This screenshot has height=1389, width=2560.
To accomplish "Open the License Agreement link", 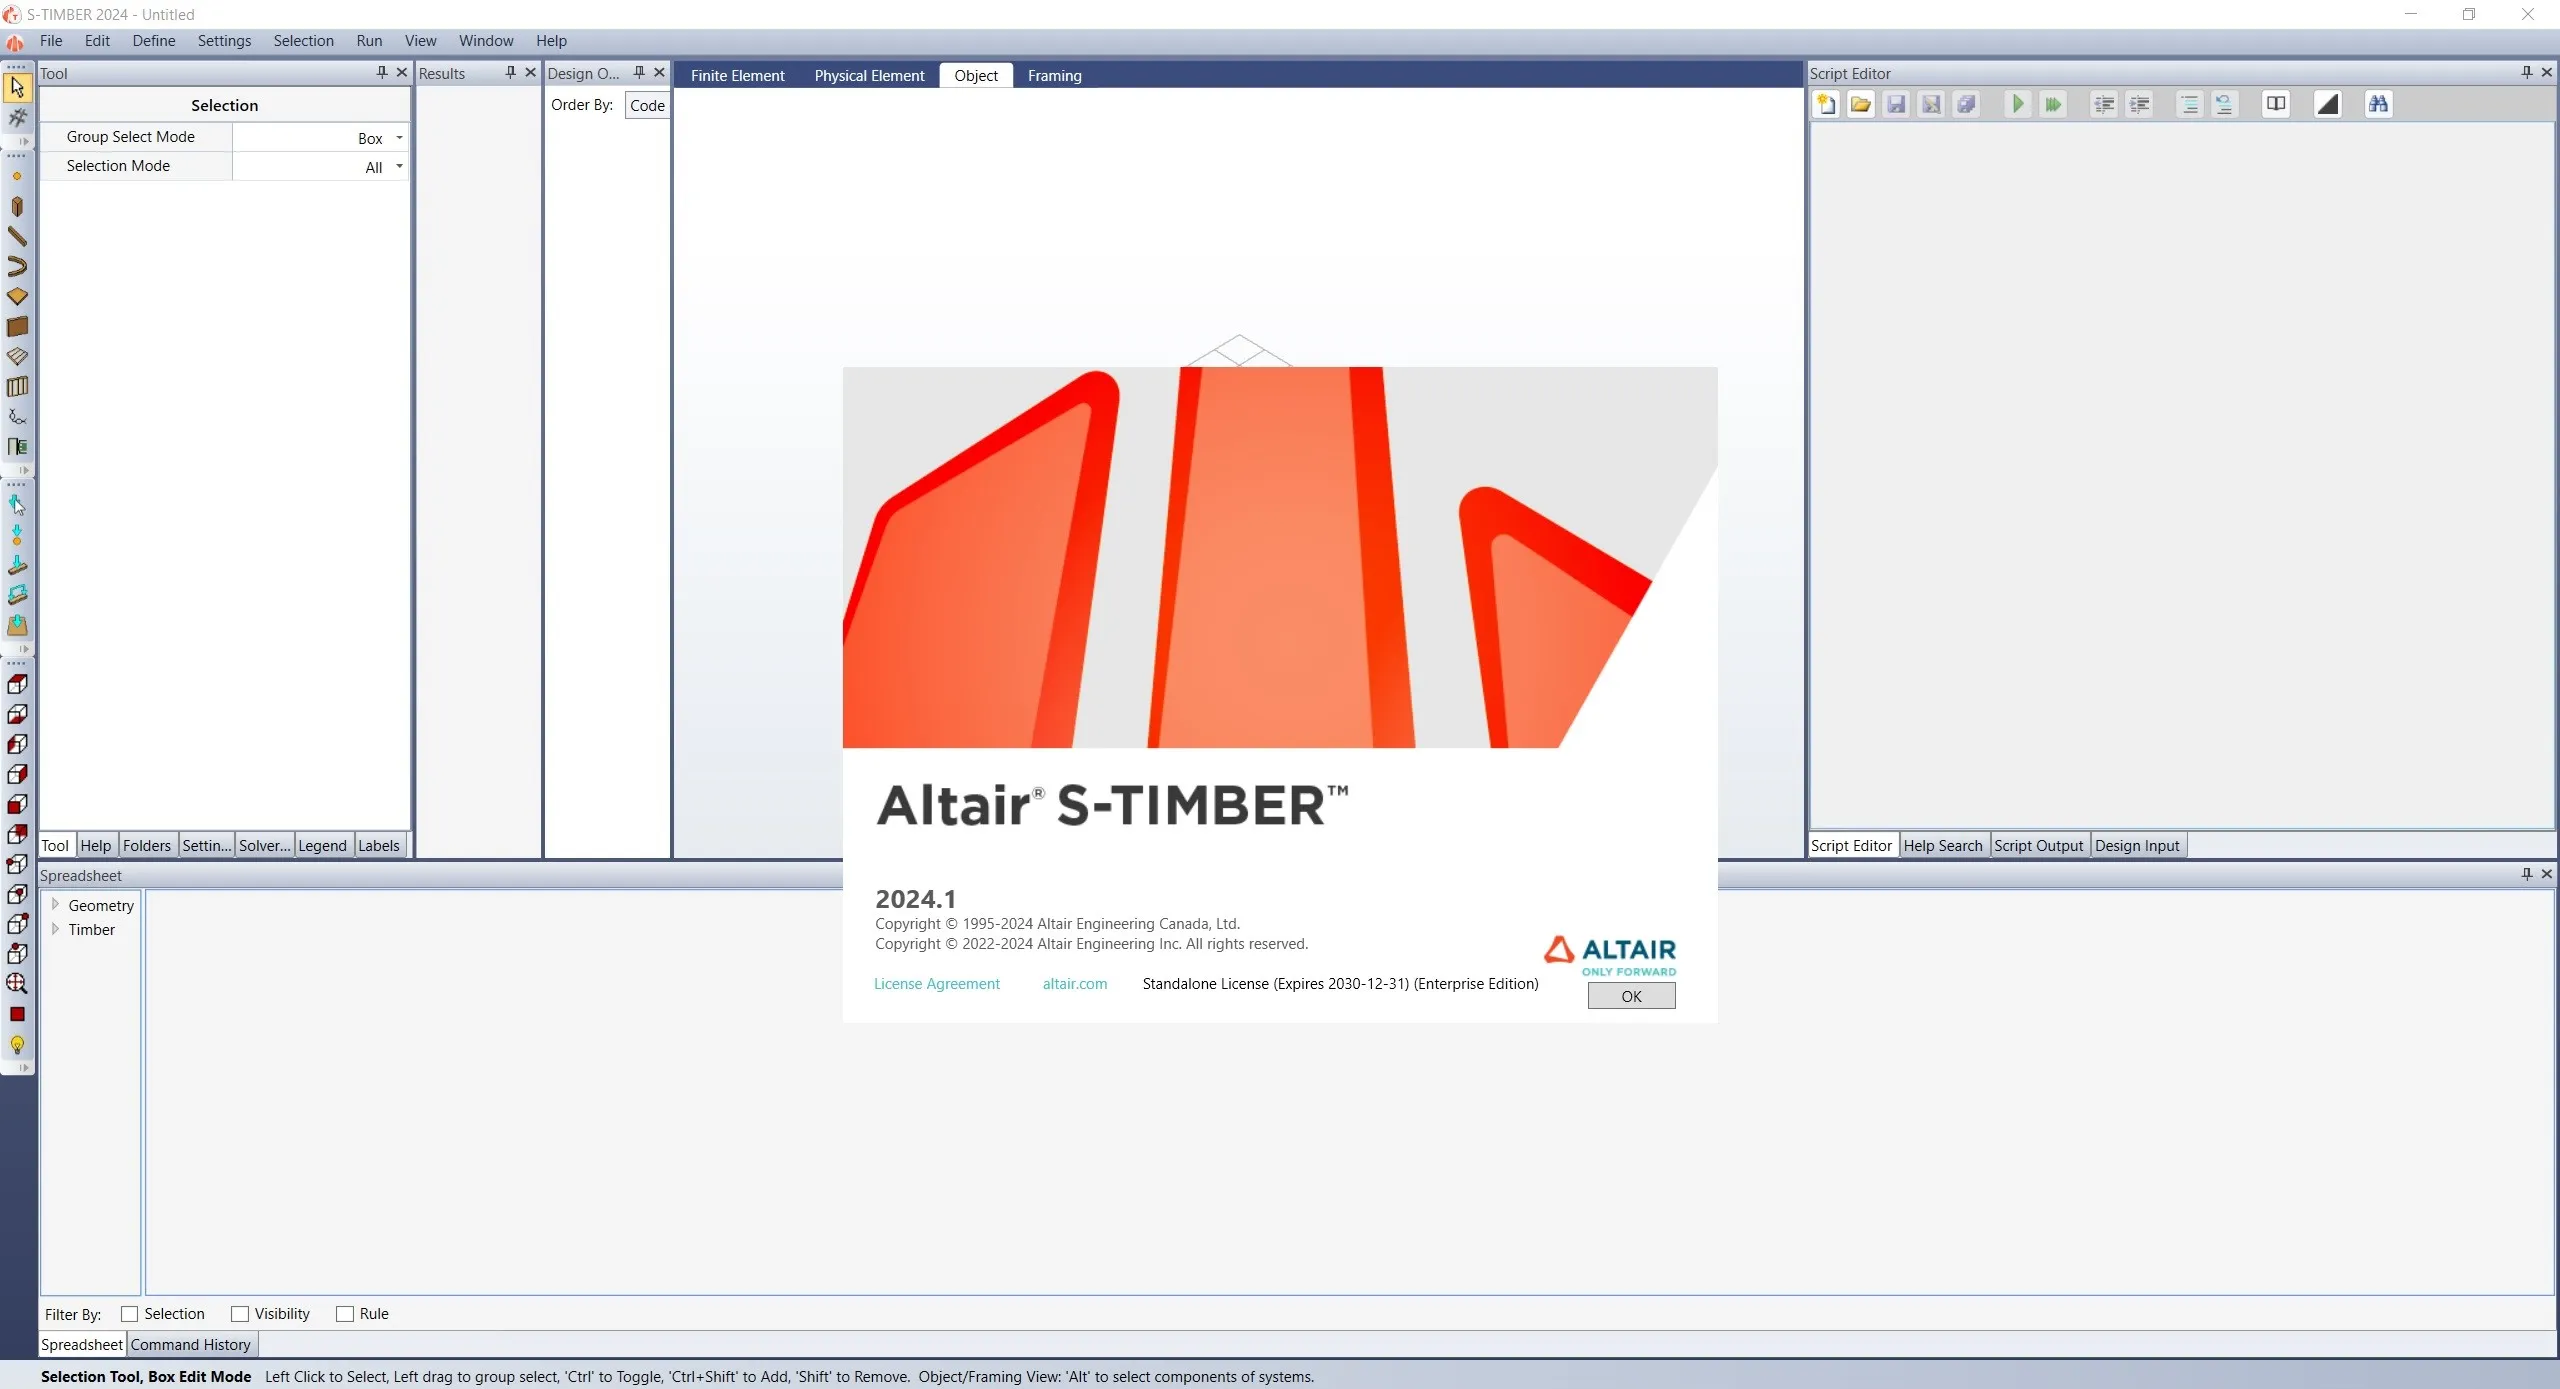I will click(936, 984).
